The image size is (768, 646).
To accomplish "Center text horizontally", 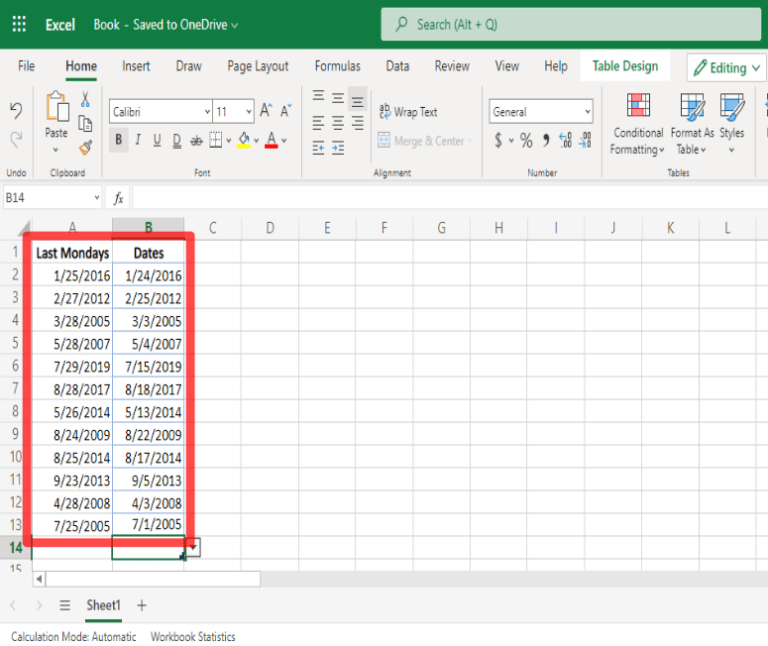I will pyautogui.click(x=338, y=123).
